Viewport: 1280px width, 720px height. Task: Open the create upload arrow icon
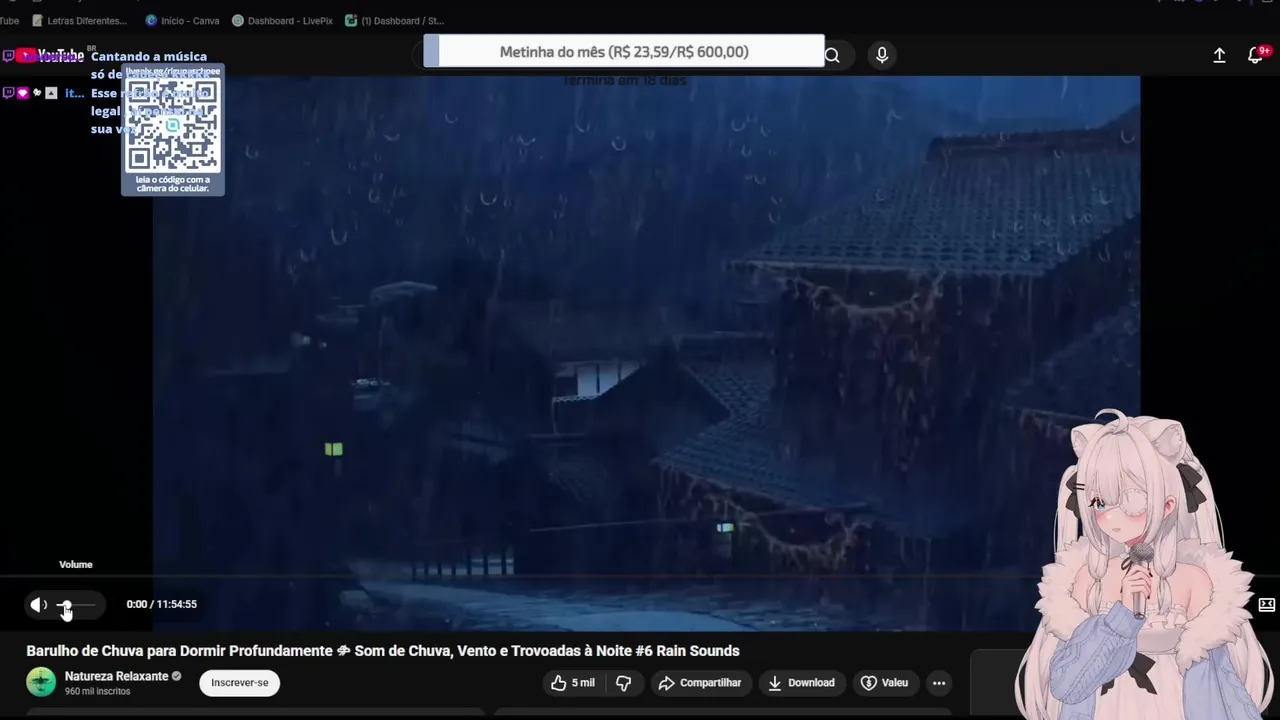pos(1219,56)
